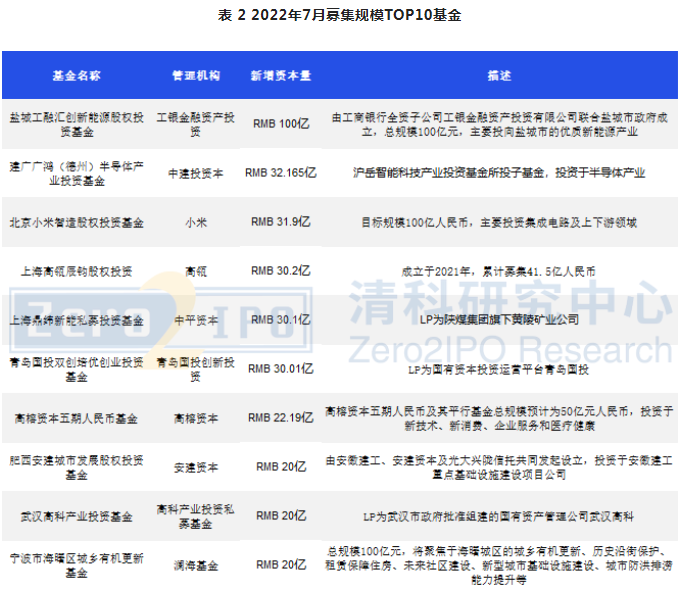Select fund name '肥西安建城市发展股权投资基金'
The height and width of the screenshot is (601, 684).
pos(76,468)
